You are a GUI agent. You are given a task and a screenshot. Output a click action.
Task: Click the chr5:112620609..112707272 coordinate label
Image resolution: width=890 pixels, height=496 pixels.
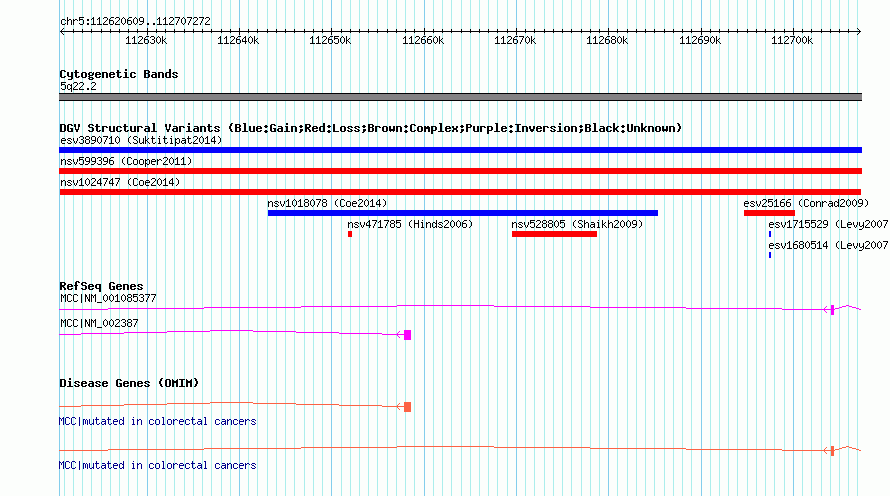135,21
